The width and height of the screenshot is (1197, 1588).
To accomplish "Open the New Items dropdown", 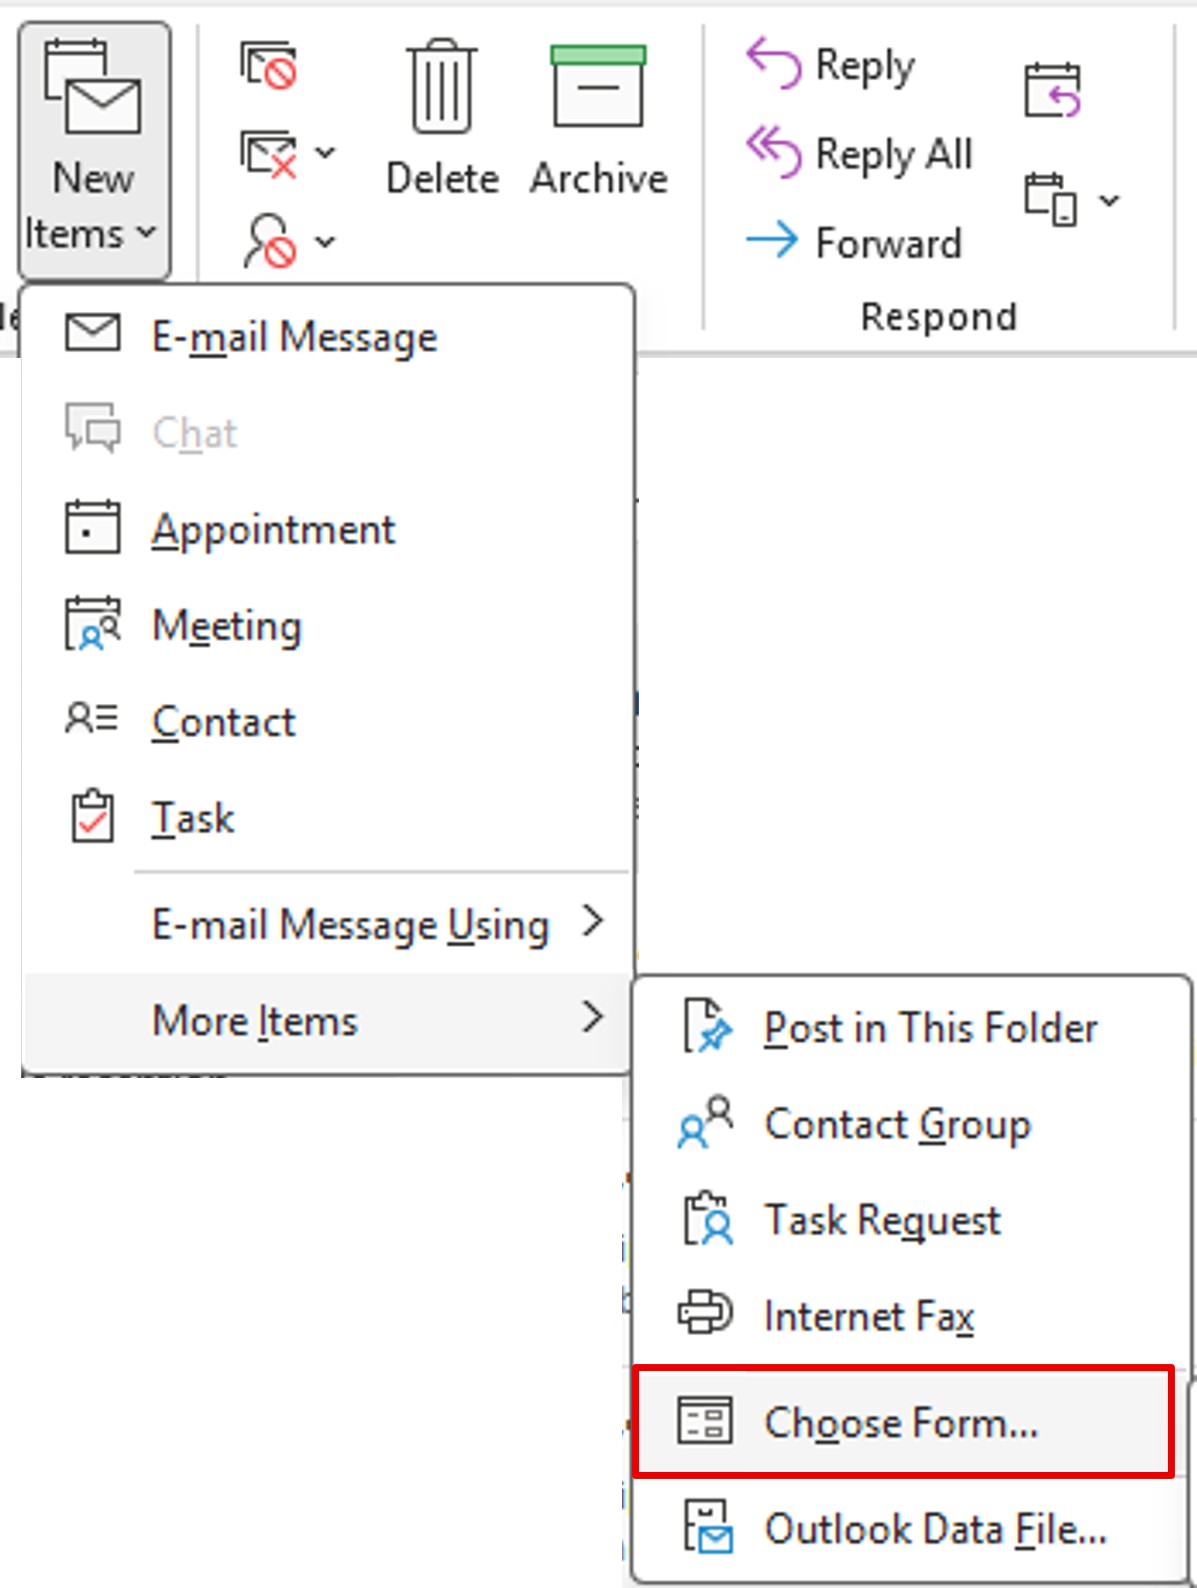I will (93, 150).
